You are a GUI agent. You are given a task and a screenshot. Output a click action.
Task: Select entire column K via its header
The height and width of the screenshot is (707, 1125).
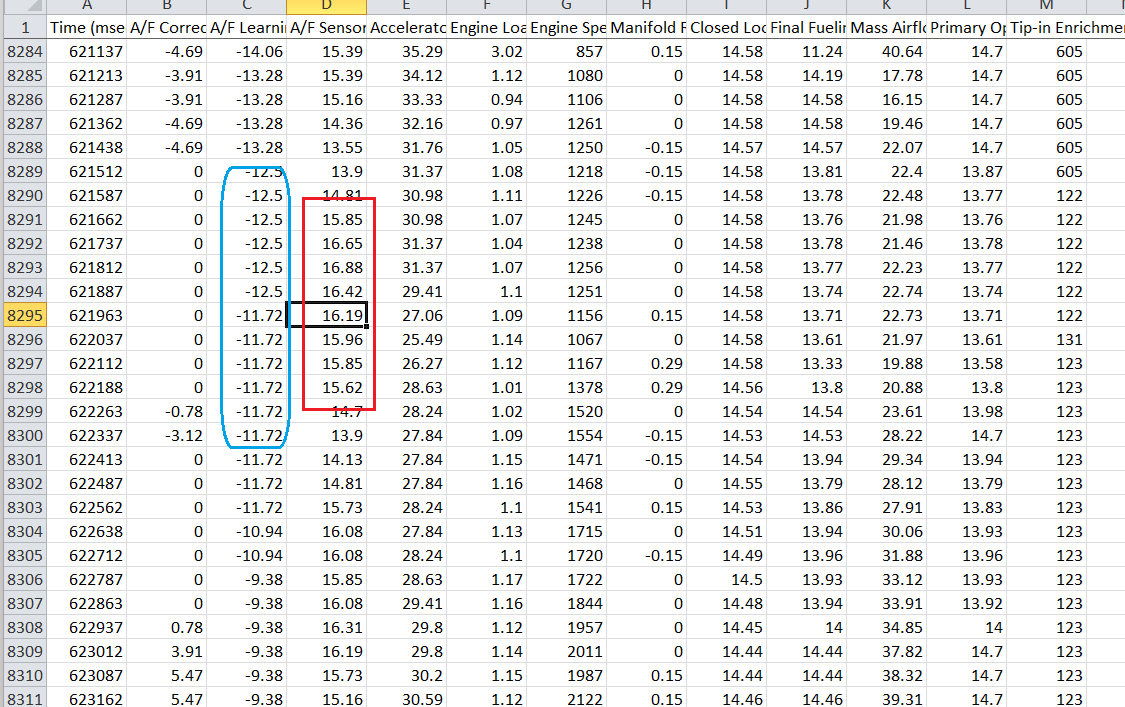tap(886, 7)
